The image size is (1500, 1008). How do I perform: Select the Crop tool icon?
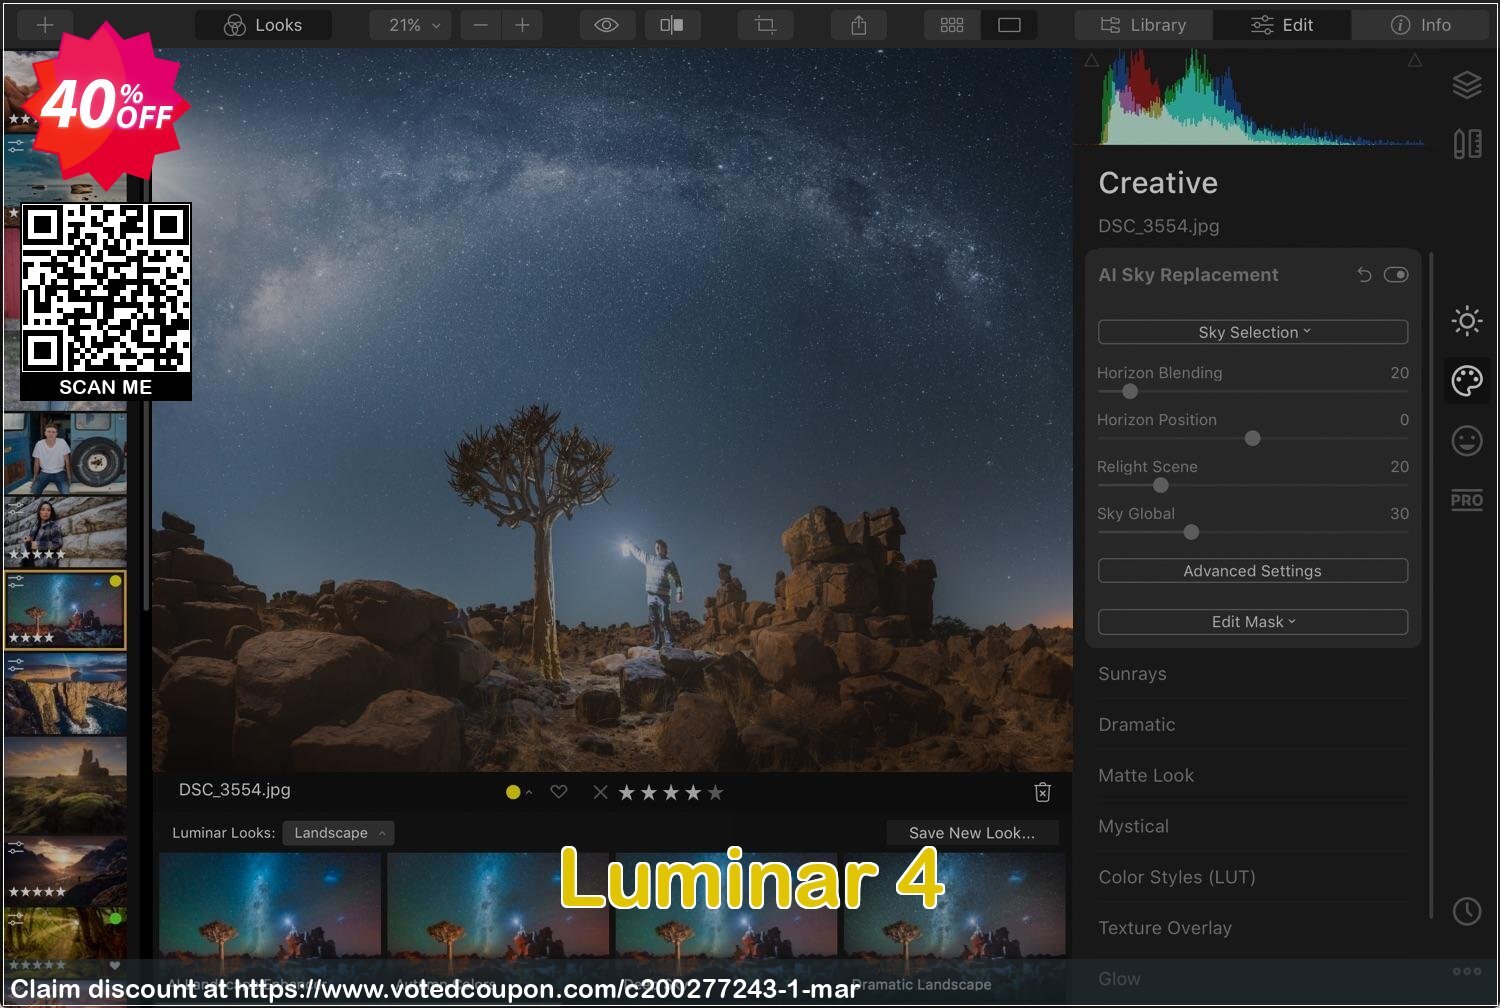pos(765,25)
